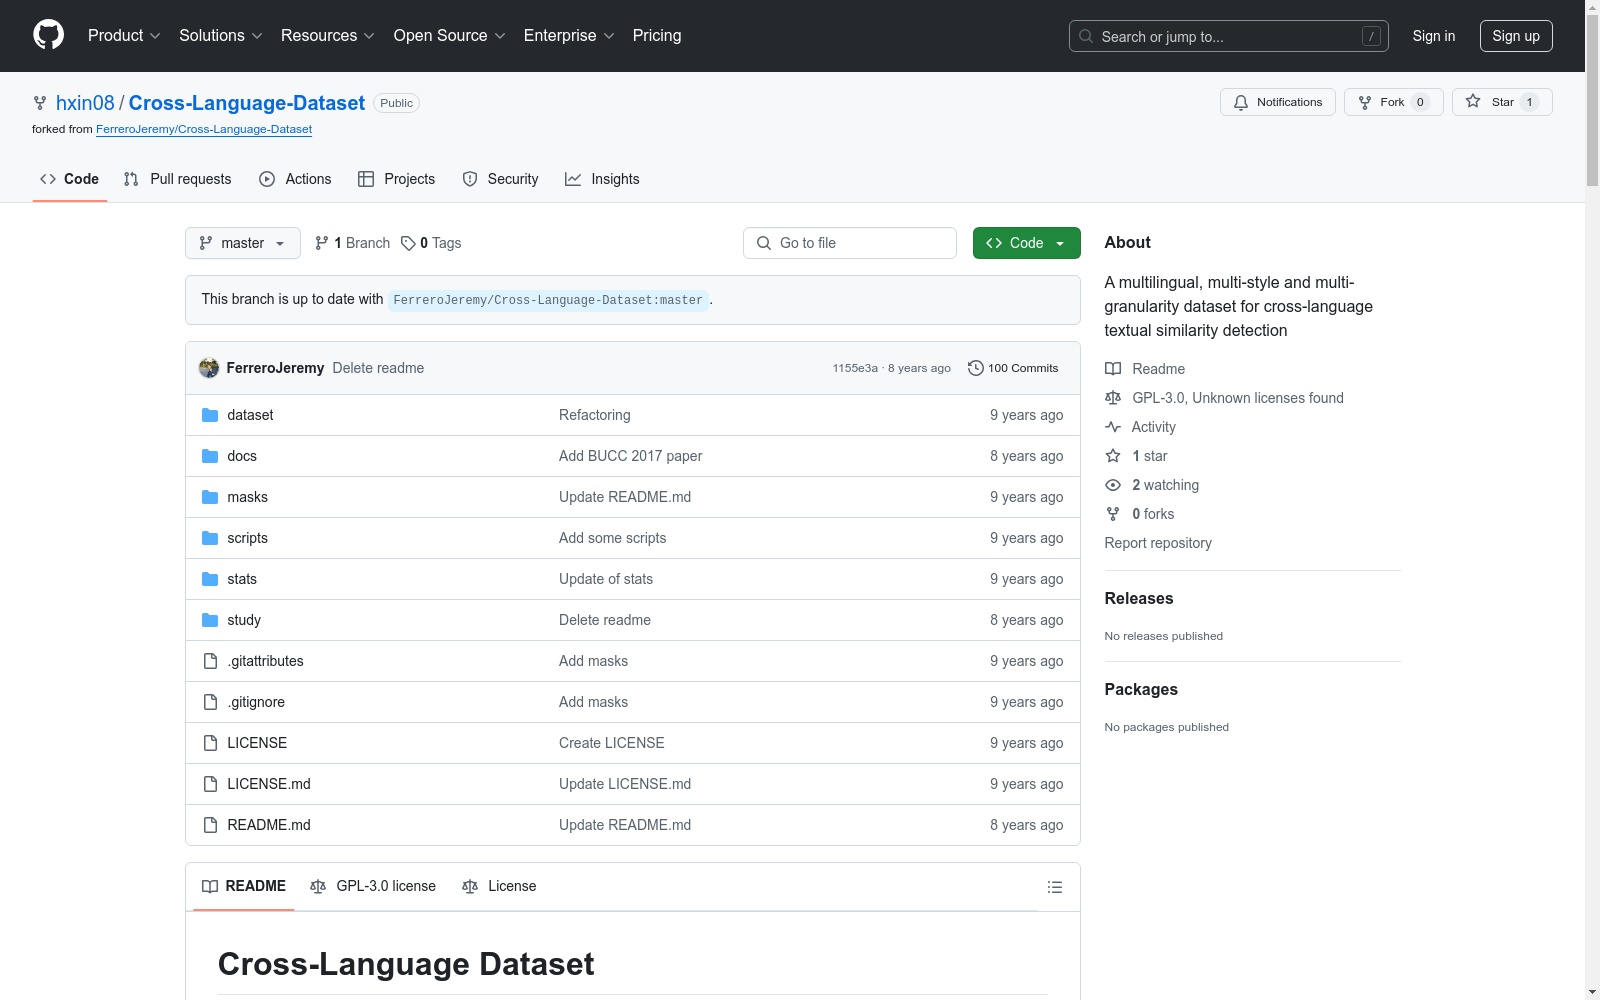Viewport: 1600px width, 1000px height.
Task: Select the docs folder icon
Action: 210,456
